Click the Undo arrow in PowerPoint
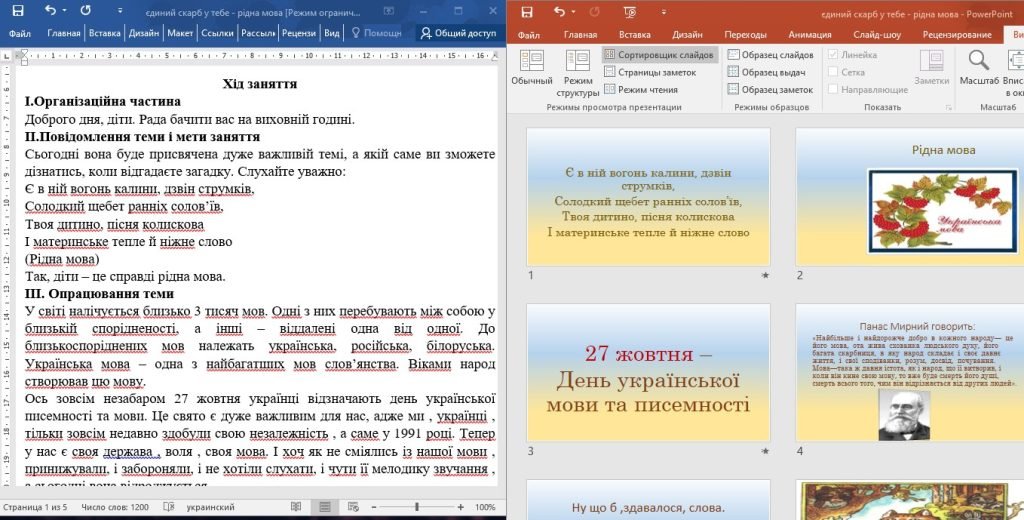 tap(560, 11)
